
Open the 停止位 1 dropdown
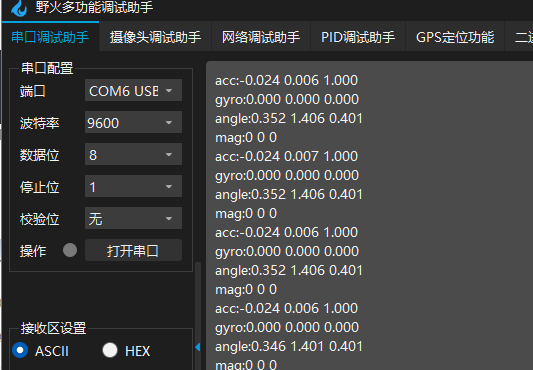click(133, 186)
